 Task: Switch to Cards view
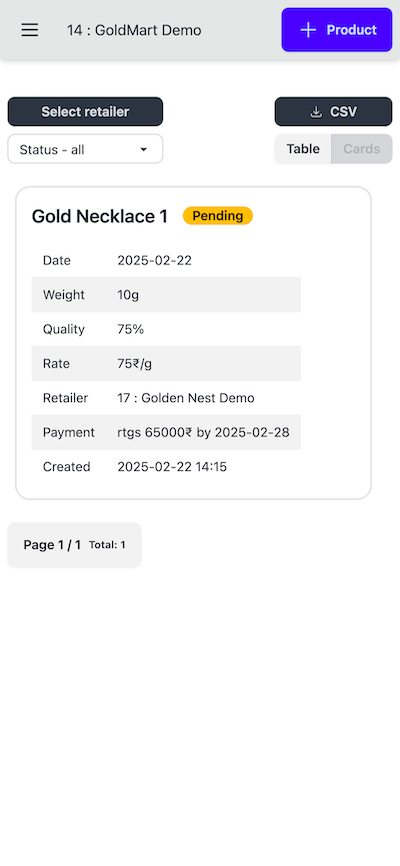click(362, 149)
